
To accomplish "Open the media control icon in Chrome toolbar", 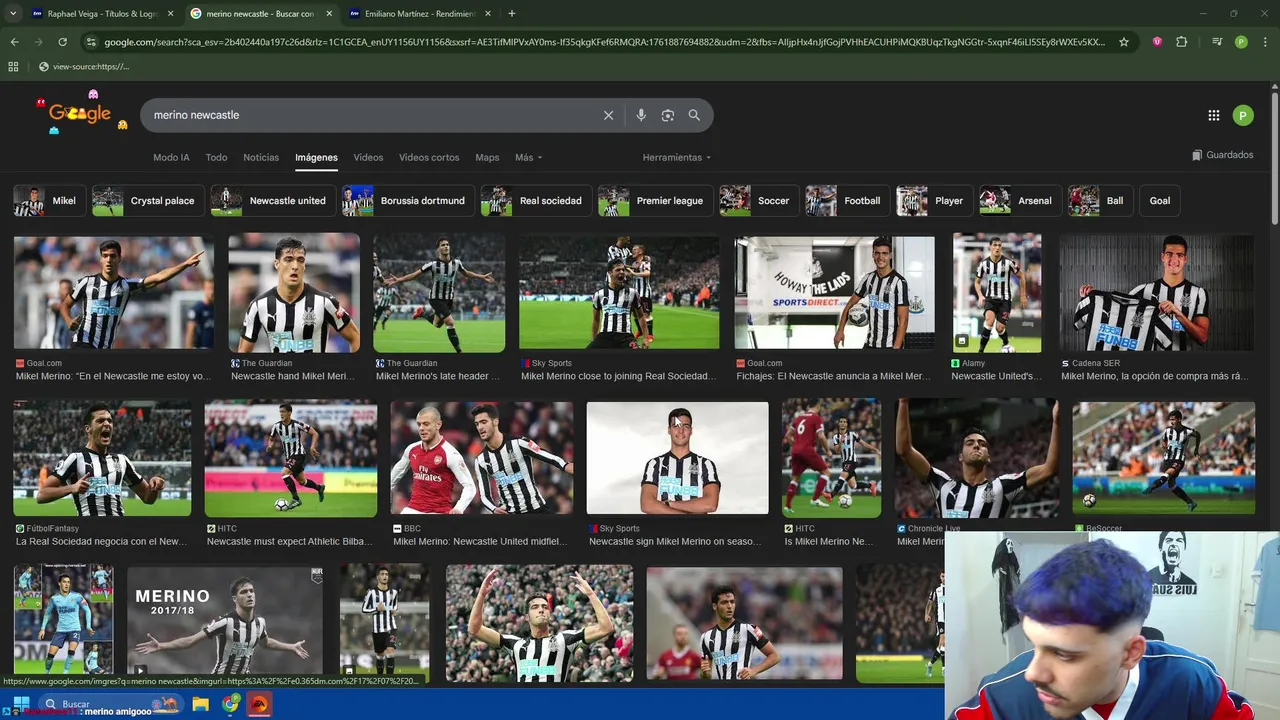I will (x=1217, y=42).
